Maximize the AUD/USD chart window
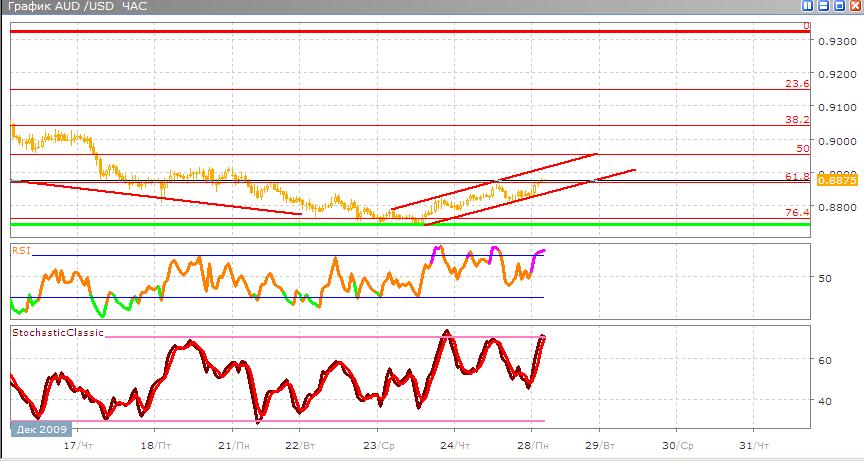 pos(839,6)
